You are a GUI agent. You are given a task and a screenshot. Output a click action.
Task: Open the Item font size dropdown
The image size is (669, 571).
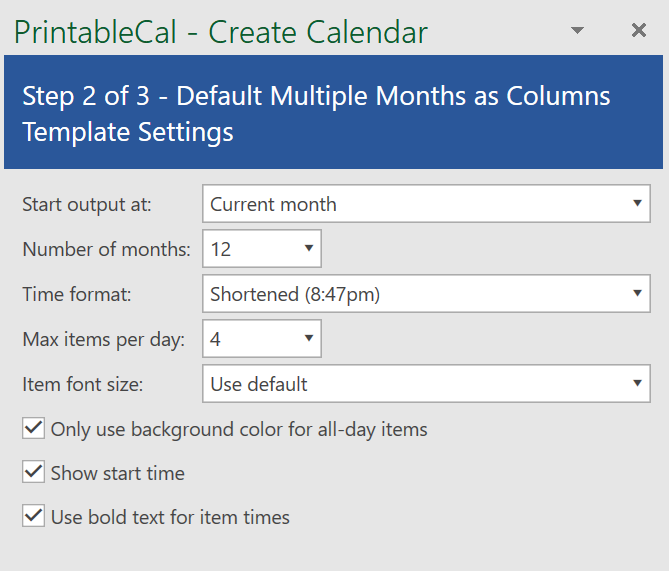click(x=426, y=384)
